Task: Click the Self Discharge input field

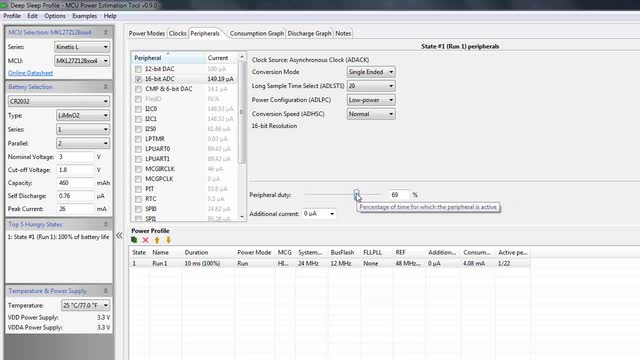Action: 75,196
